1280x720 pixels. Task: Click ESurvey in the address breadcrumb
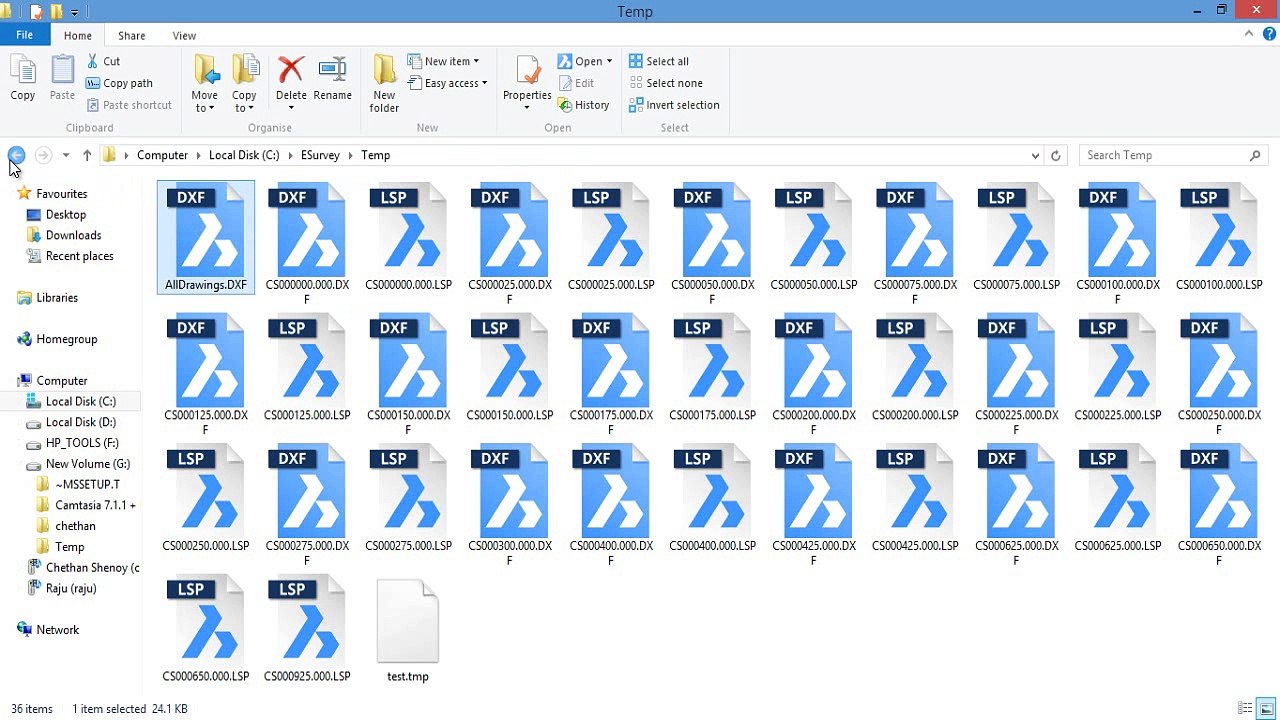320,155
